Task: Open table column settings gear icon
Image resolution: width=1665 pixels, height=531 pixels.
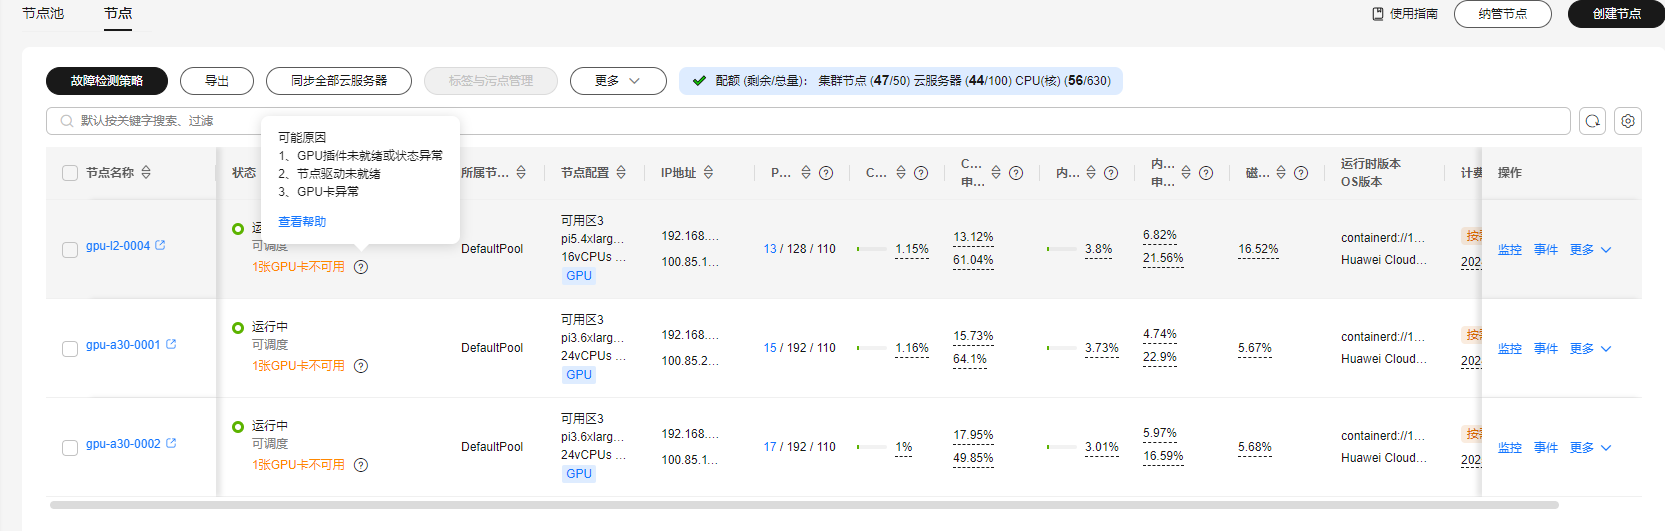Action: point(1628,121)
